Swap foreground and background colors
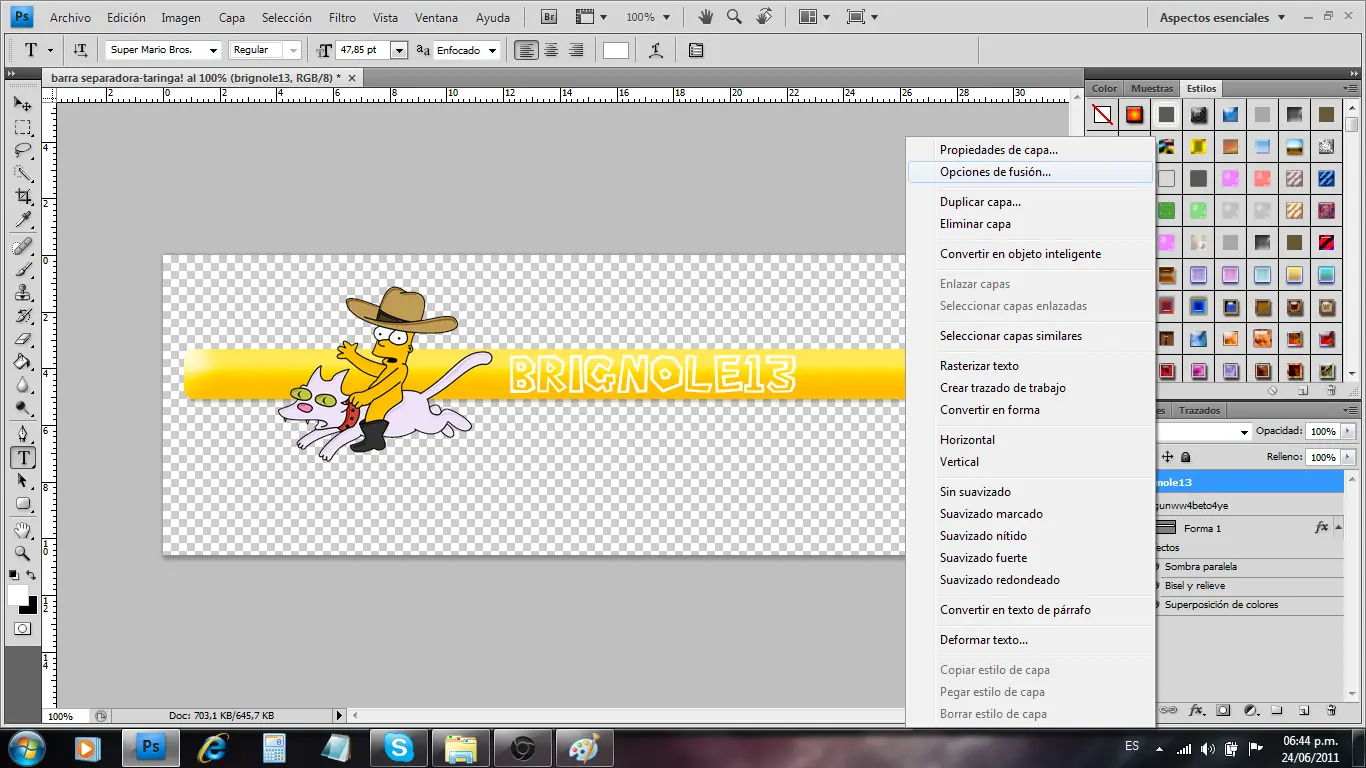 pyautogui.click(x=31, y=575)
